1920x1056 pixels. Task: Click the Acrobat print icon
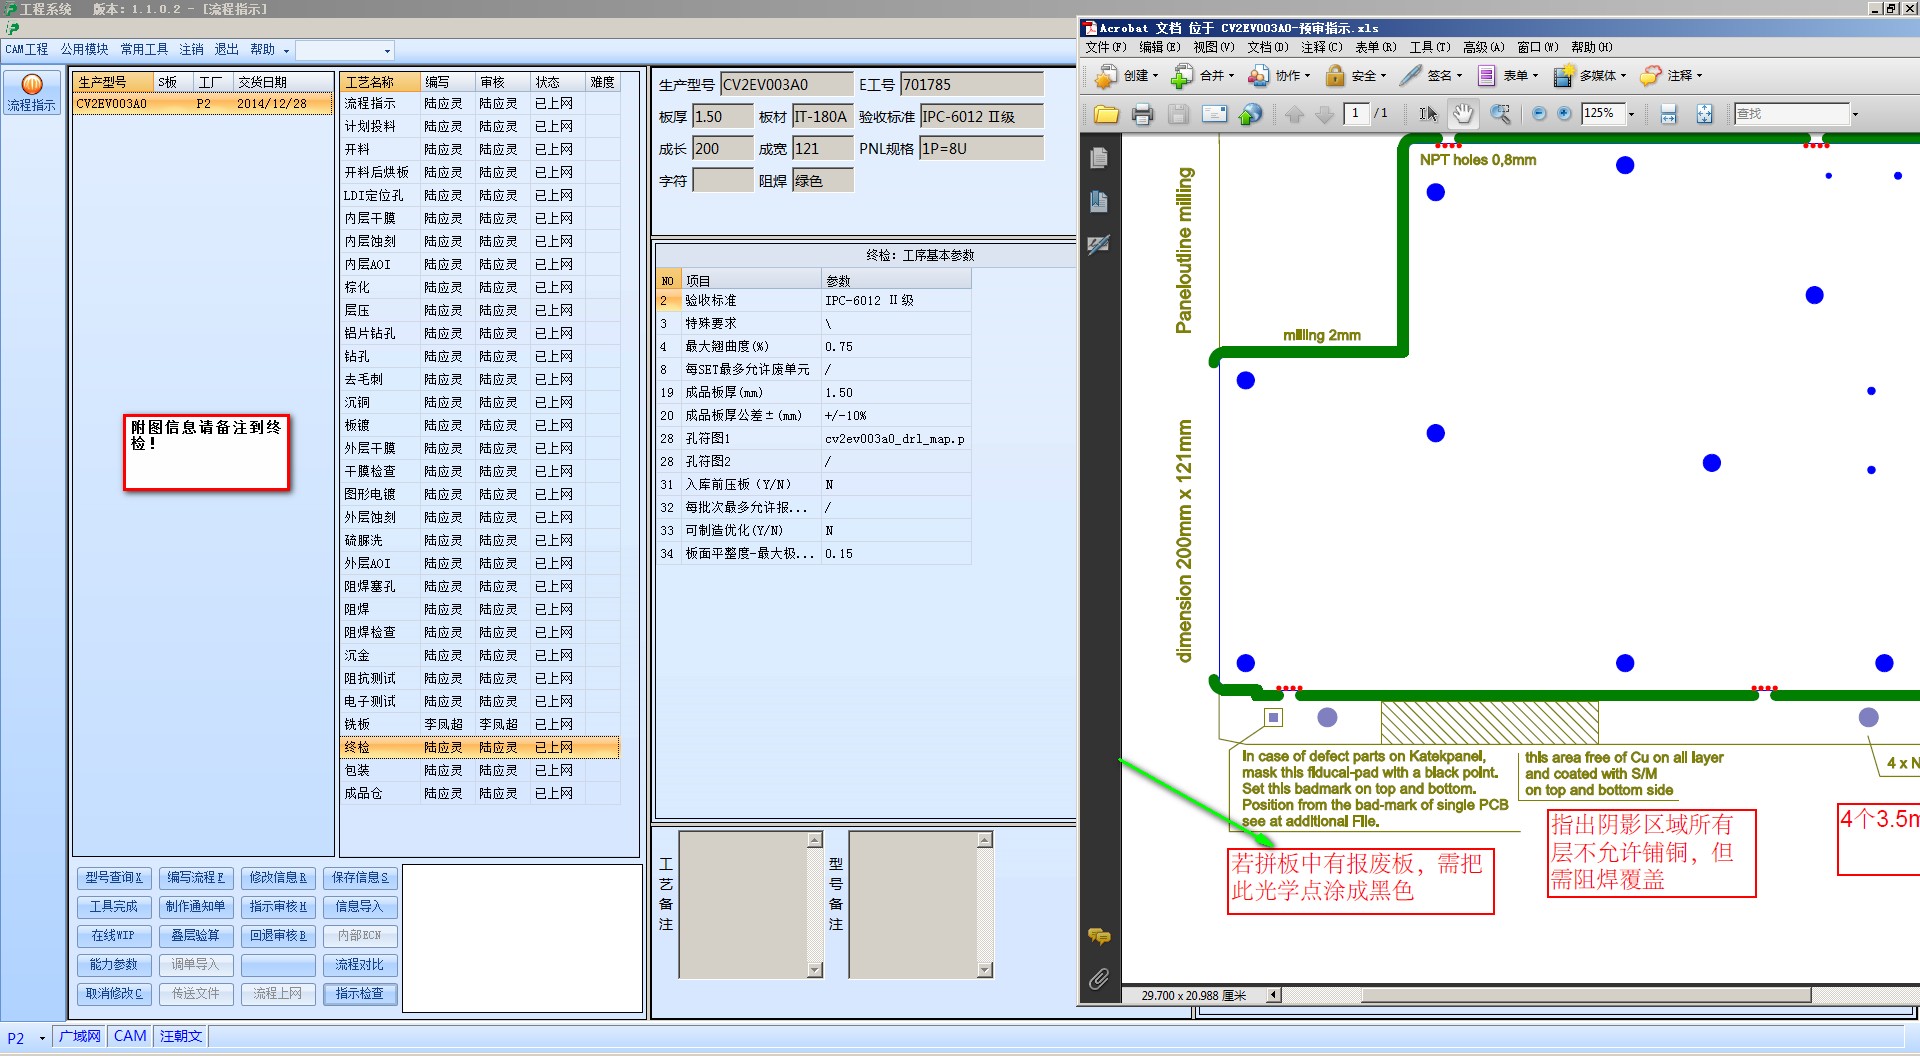click(1142, 114)
